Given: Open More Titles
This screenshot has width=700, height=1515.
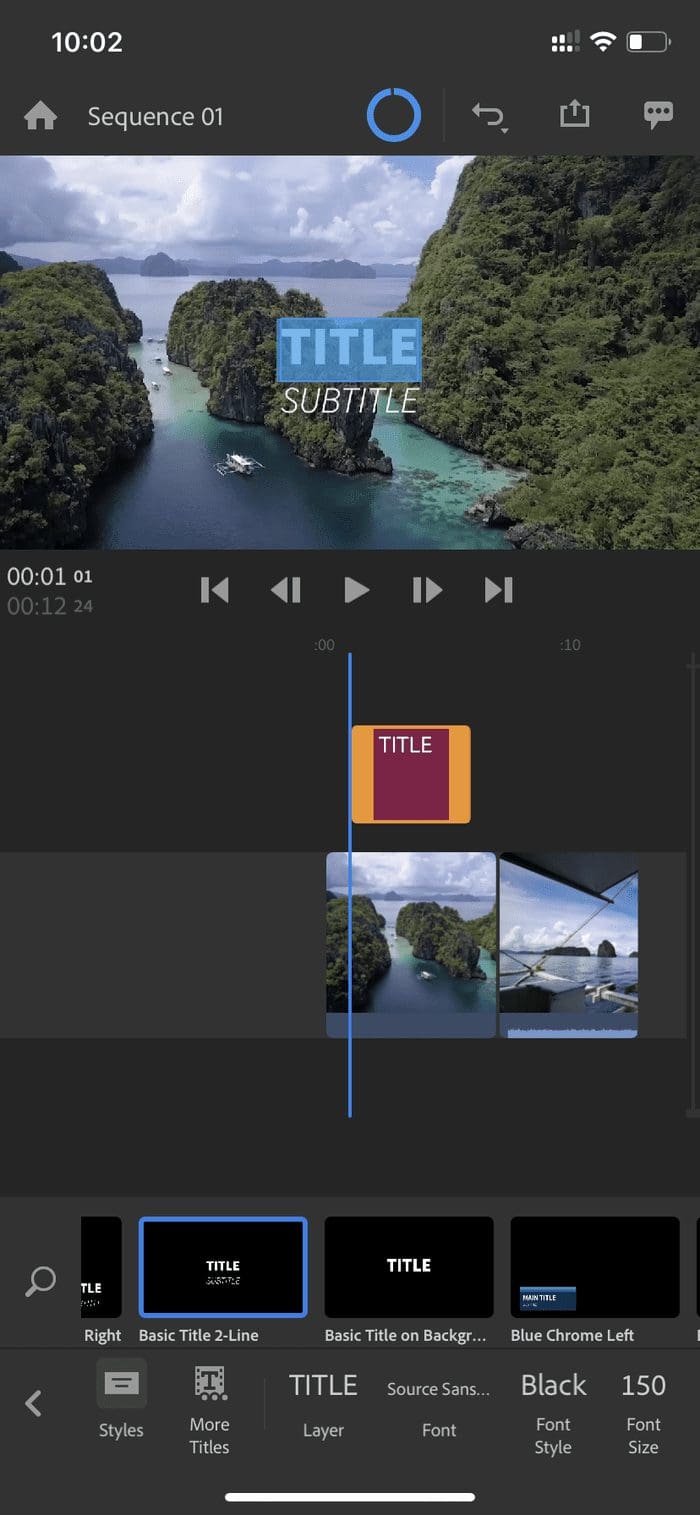Looking at the screenshot, I should pos(209,1408).
